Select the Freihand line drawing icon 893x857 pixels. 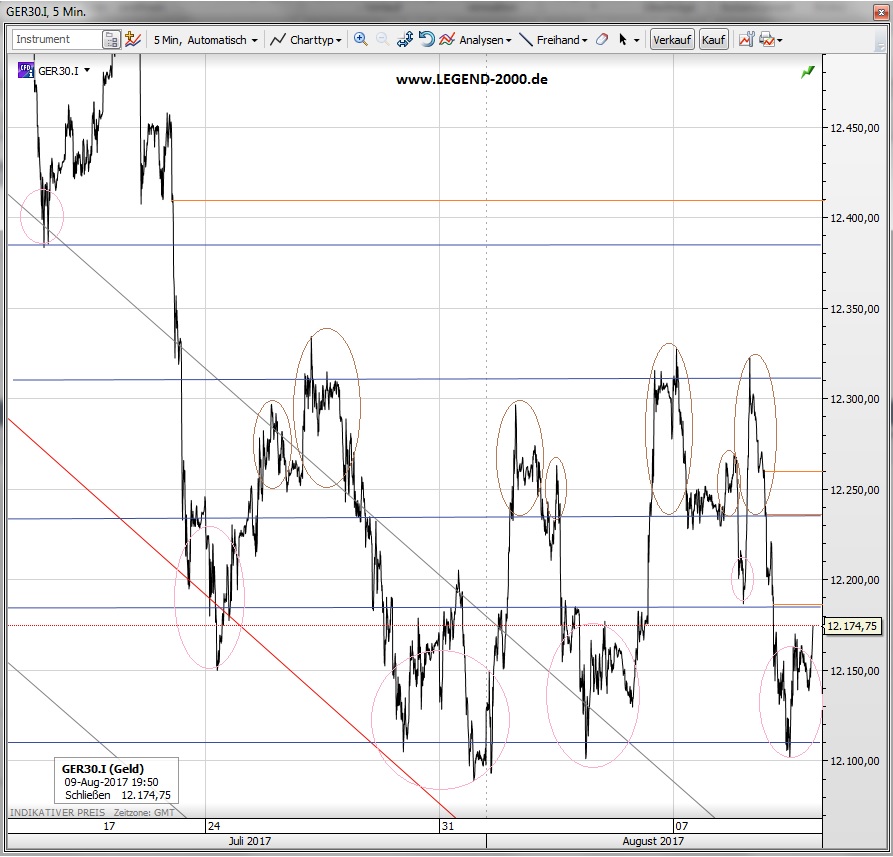pyautogui.click(x=527, y=40)
